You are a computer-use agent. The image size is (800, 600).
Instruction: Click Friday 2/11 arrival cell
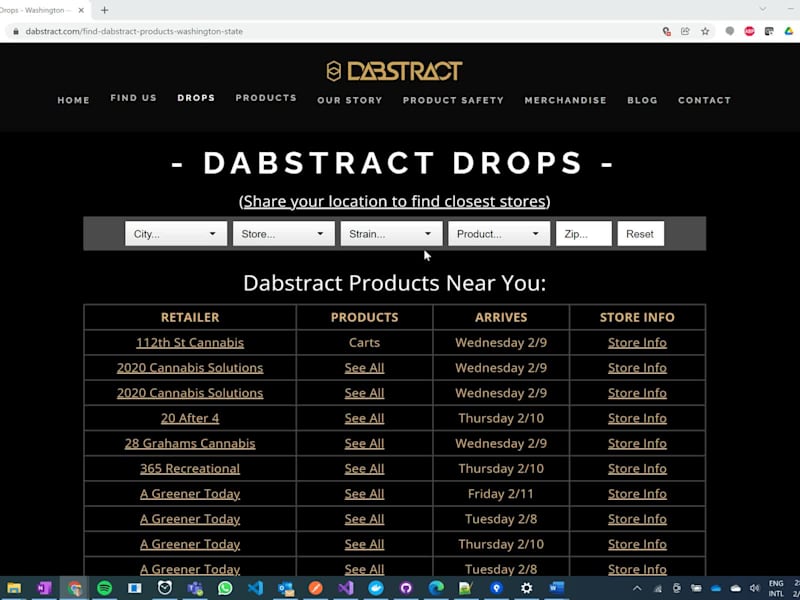501,494
